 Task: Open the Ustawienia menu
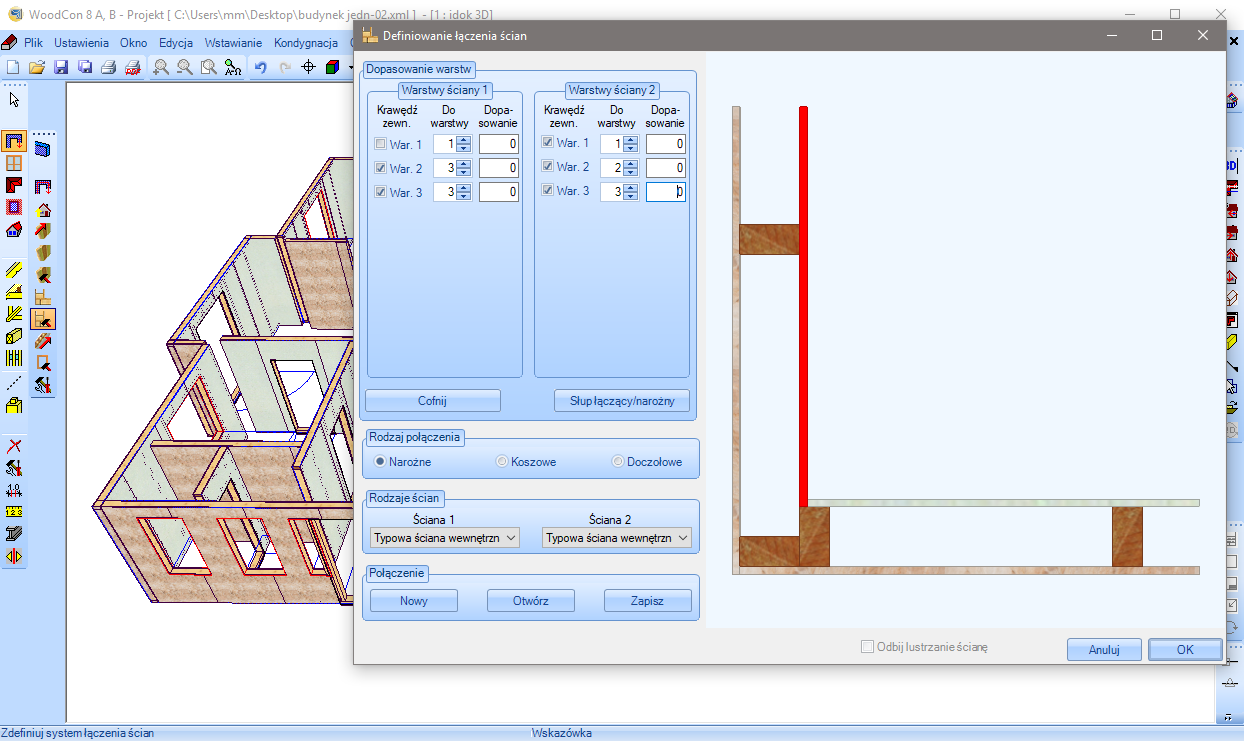click(82, 43)
